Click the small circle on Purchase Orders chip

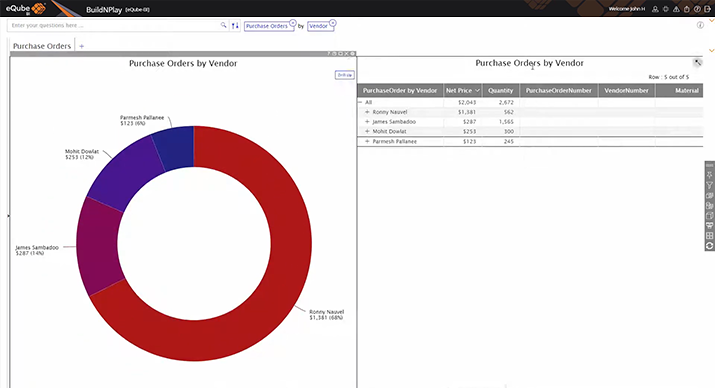(293, 22)
